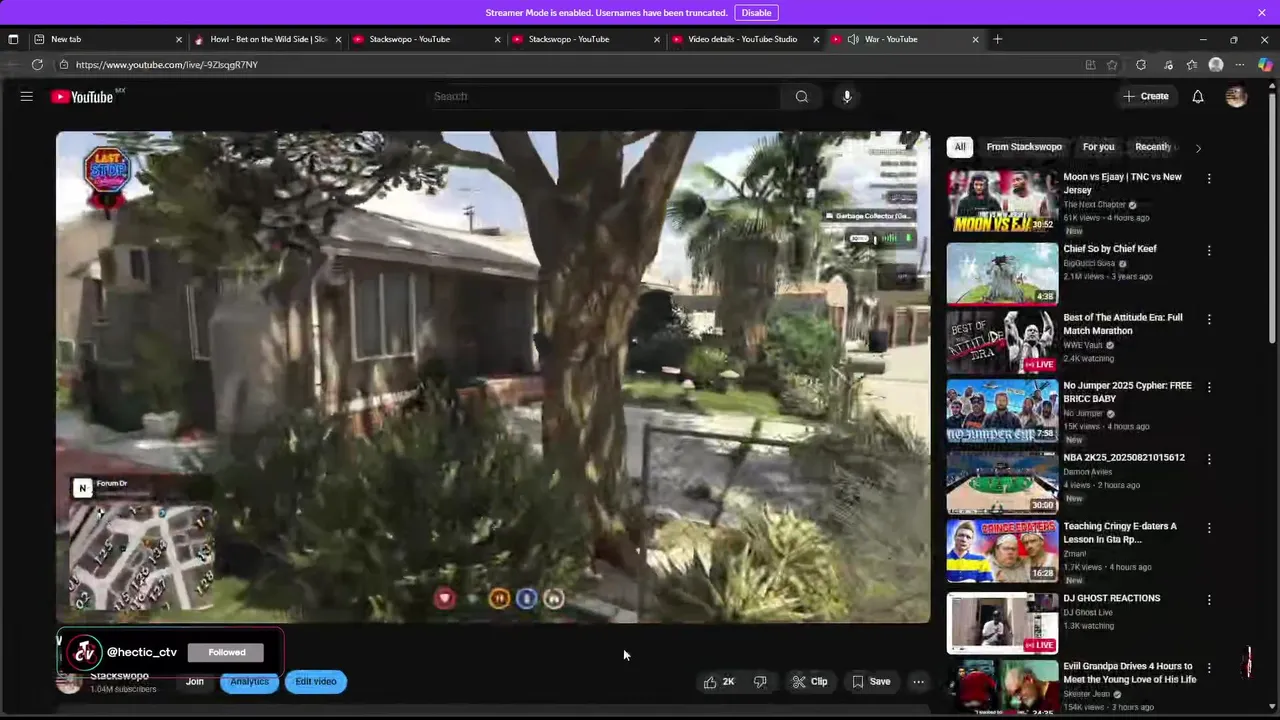The image size is (1280, 720).
Task: Open Chief So by Chief Keef thumbnail
Action: click(1002, 273)
